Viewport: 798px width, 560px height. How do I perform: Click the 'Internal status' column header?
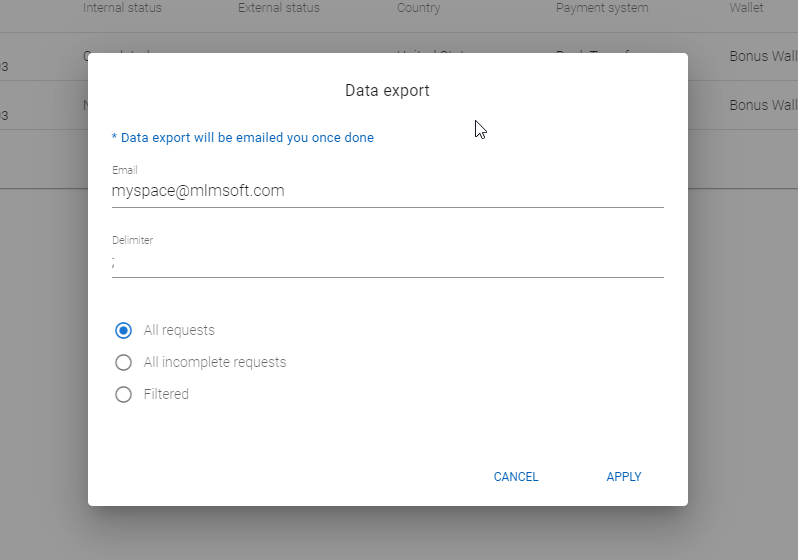122,8
